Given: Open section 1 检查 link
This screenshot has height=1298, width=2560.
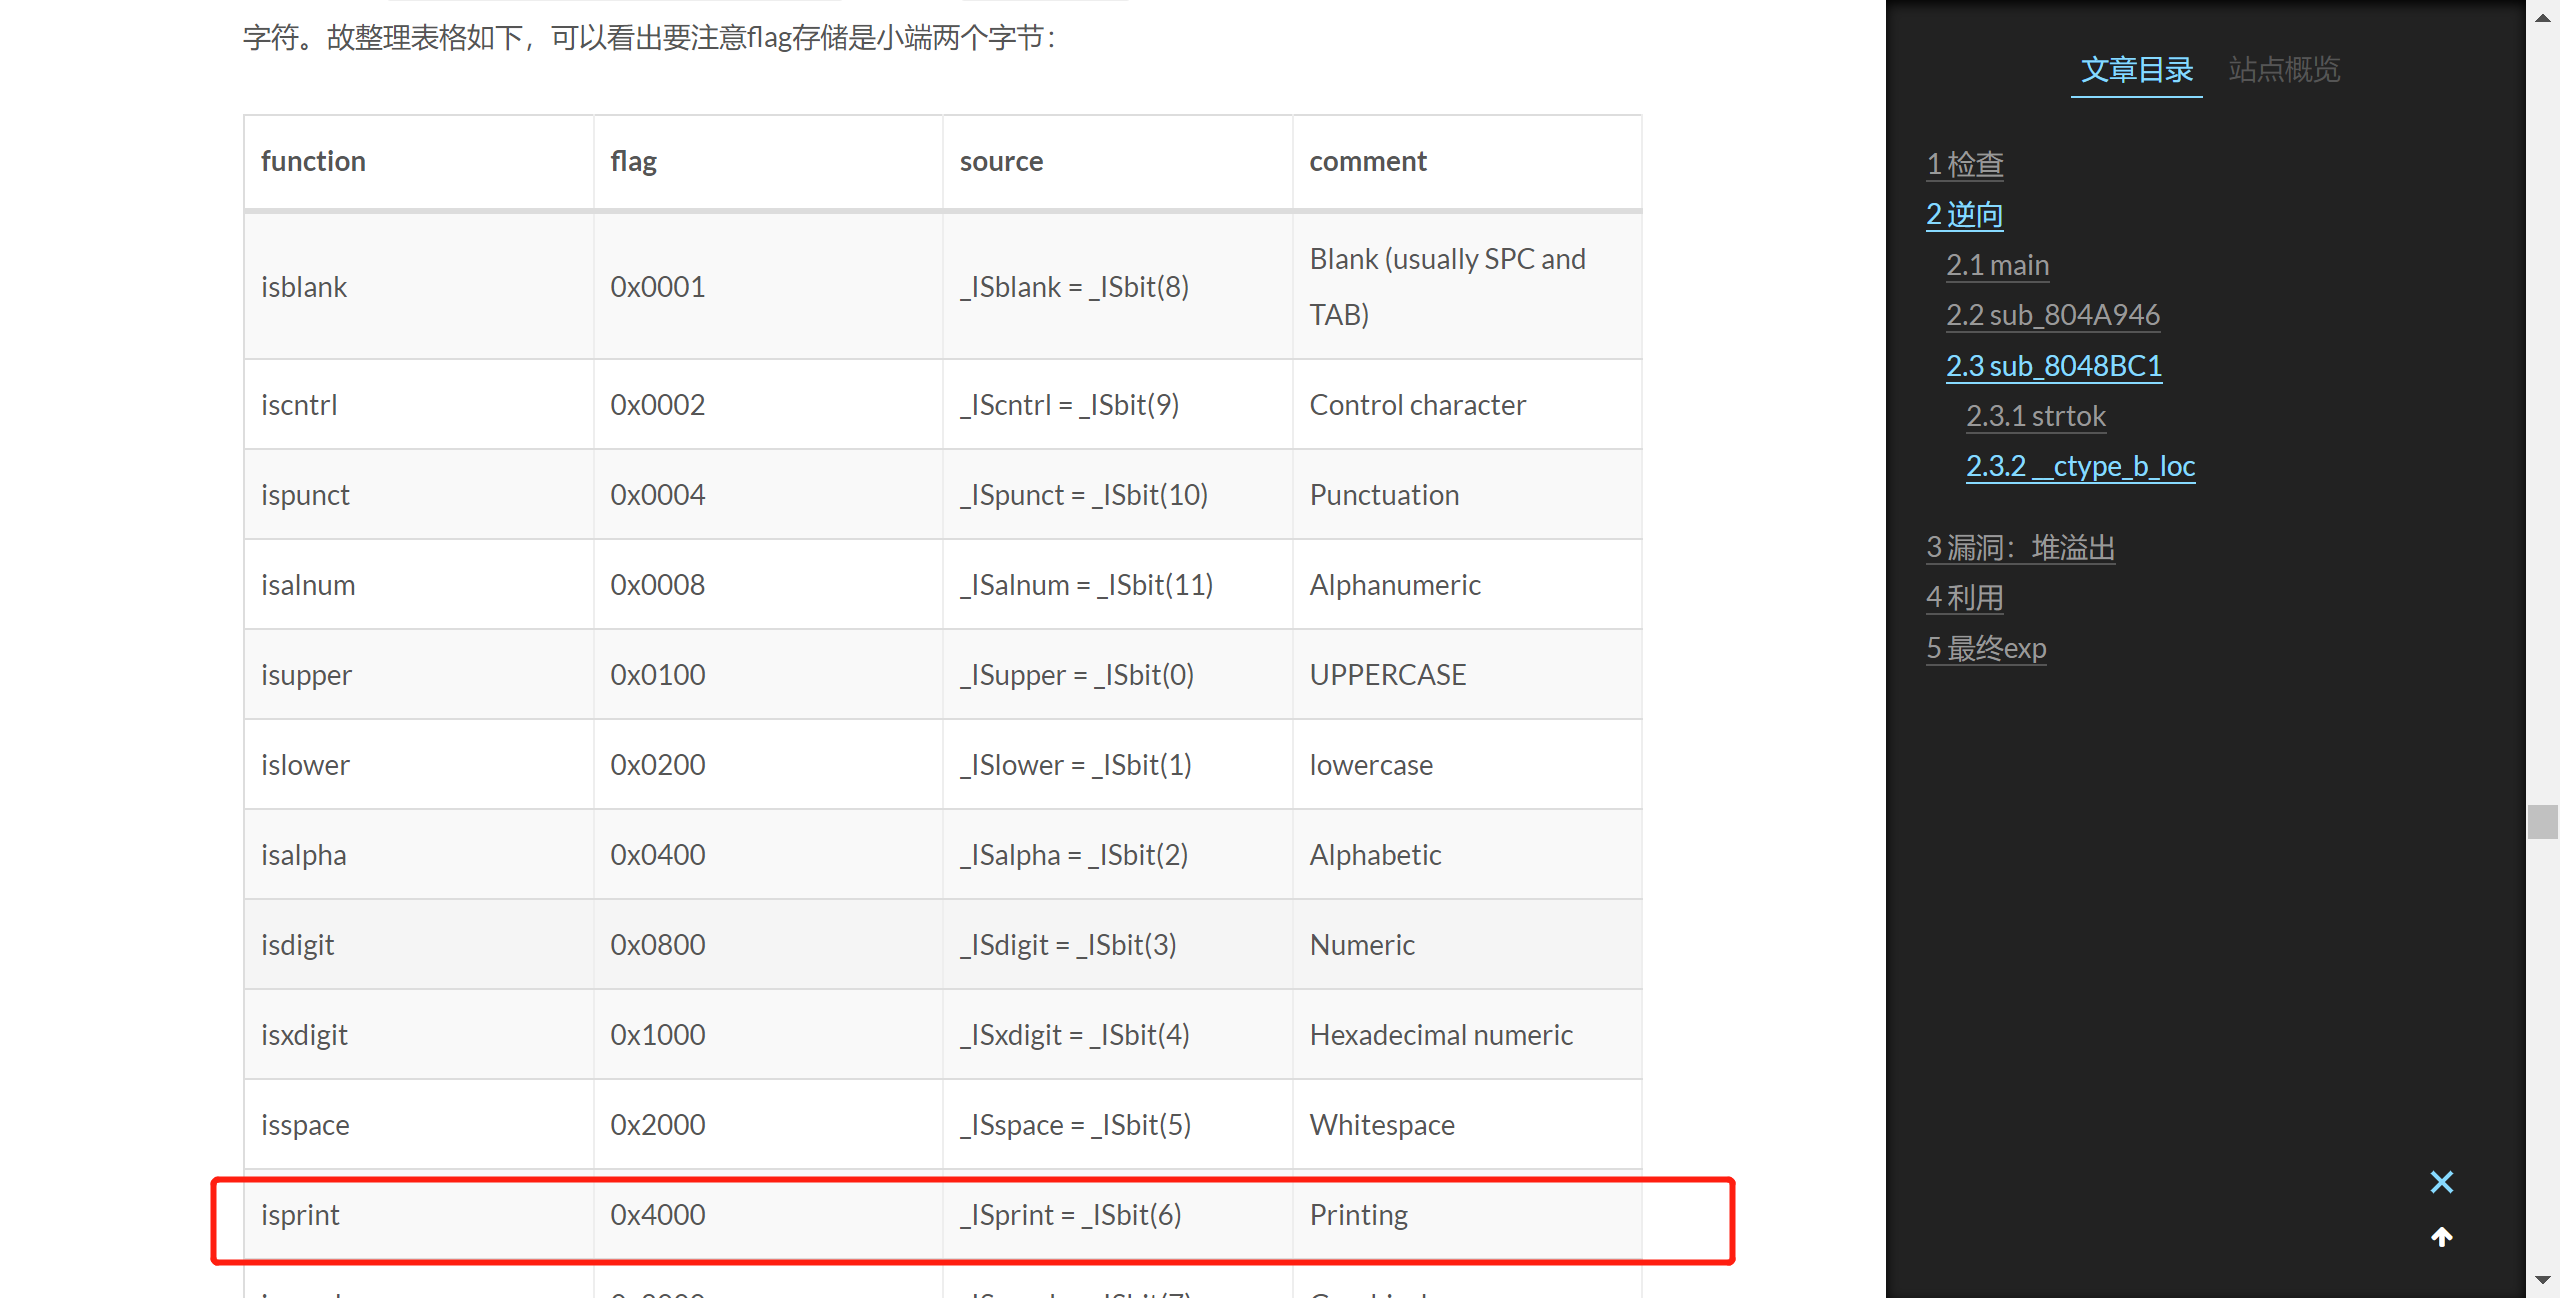Looking at the screenshot, I should tap(1964, 164).
